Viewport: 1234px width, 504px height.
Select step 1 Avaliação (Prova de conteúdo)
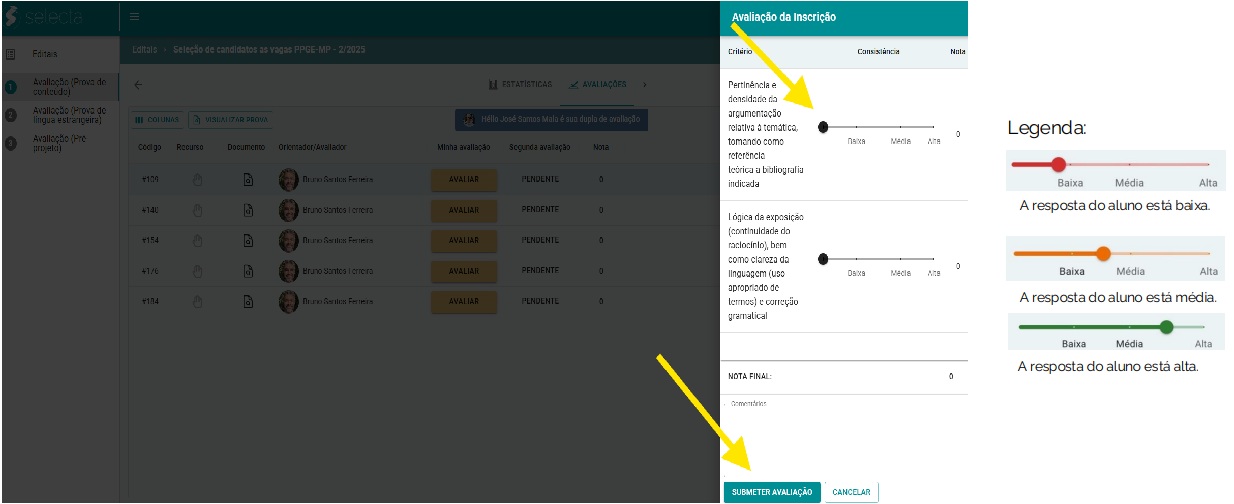click(59, 86)
